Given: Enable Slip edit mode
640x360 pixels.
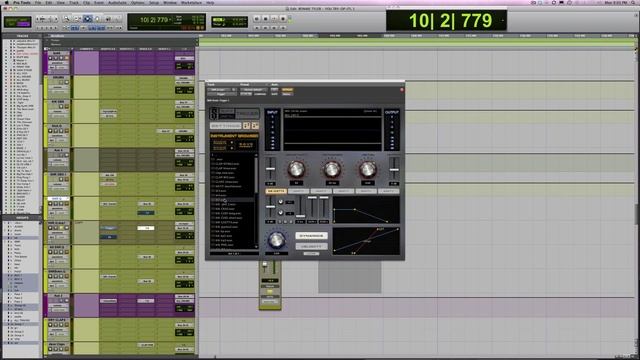Looking at the screenshot, I should point(11,24).
